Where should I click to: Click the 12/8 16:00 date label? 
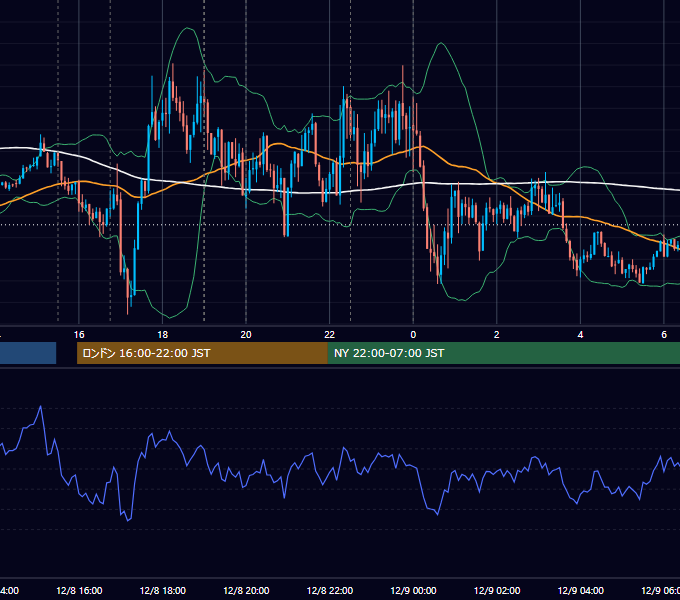point(79,590)
